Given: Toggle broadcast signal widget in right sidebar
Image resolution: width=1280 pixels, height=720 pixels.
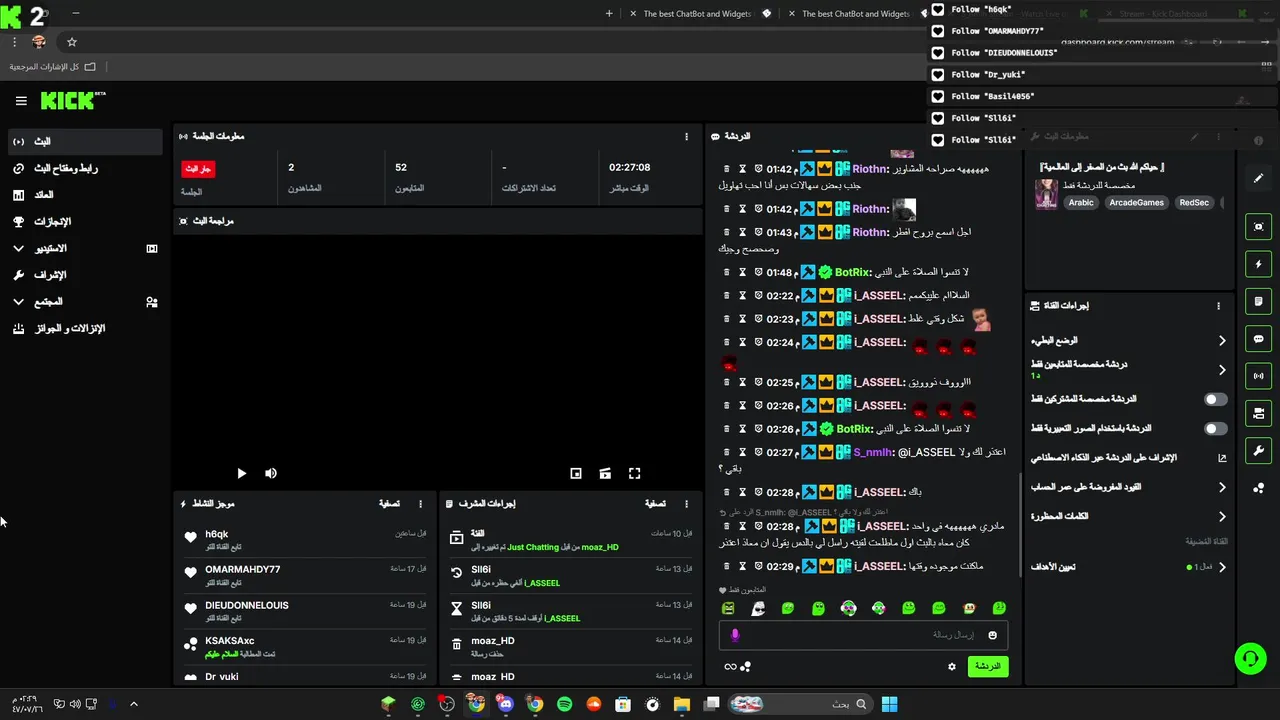Looking at the screenshot, I should click(1259, 376).
